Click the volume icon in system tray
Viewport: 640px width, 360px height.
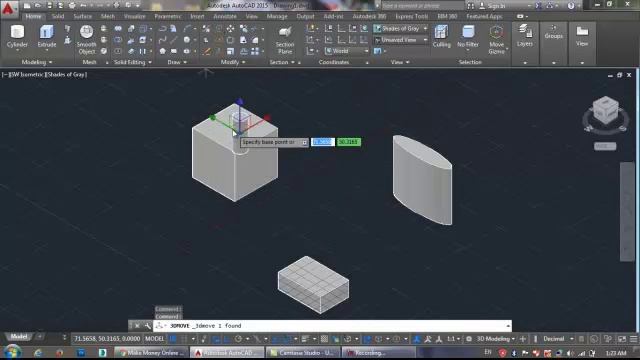(x=570, y=353)
